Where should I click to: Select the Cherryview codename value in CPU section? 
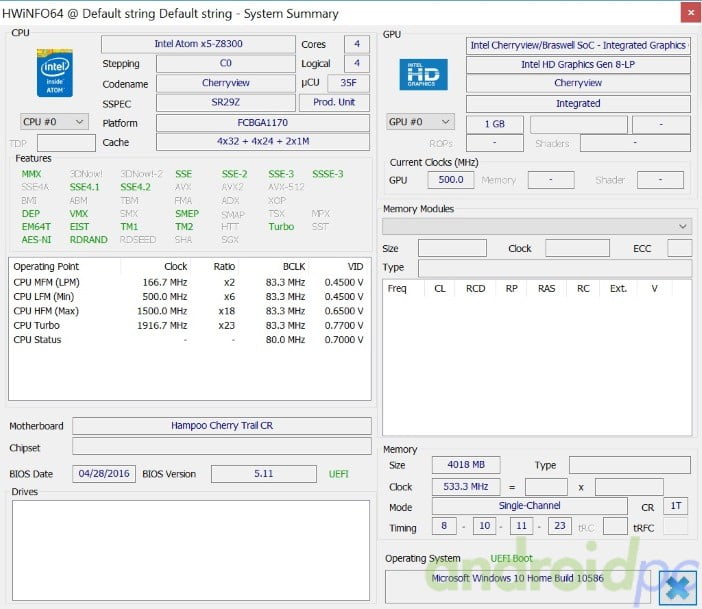coord(226,83)
